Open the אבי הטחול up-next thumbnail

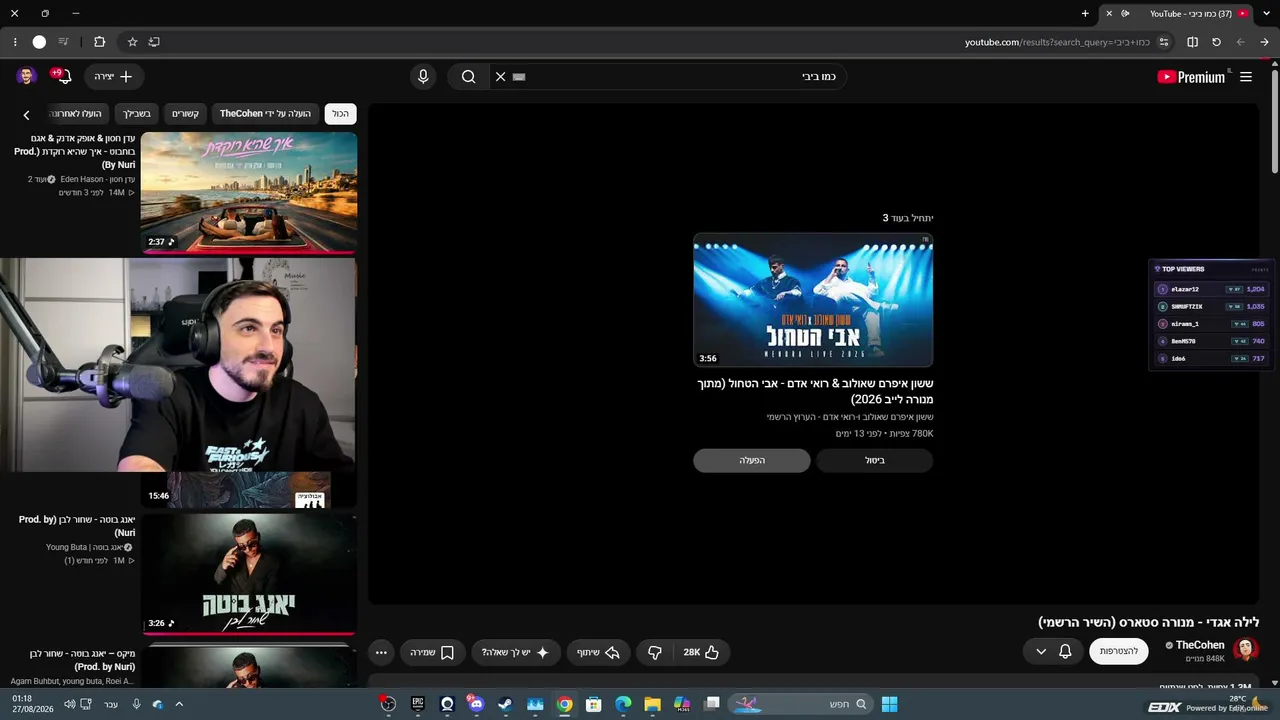point(813,301)
